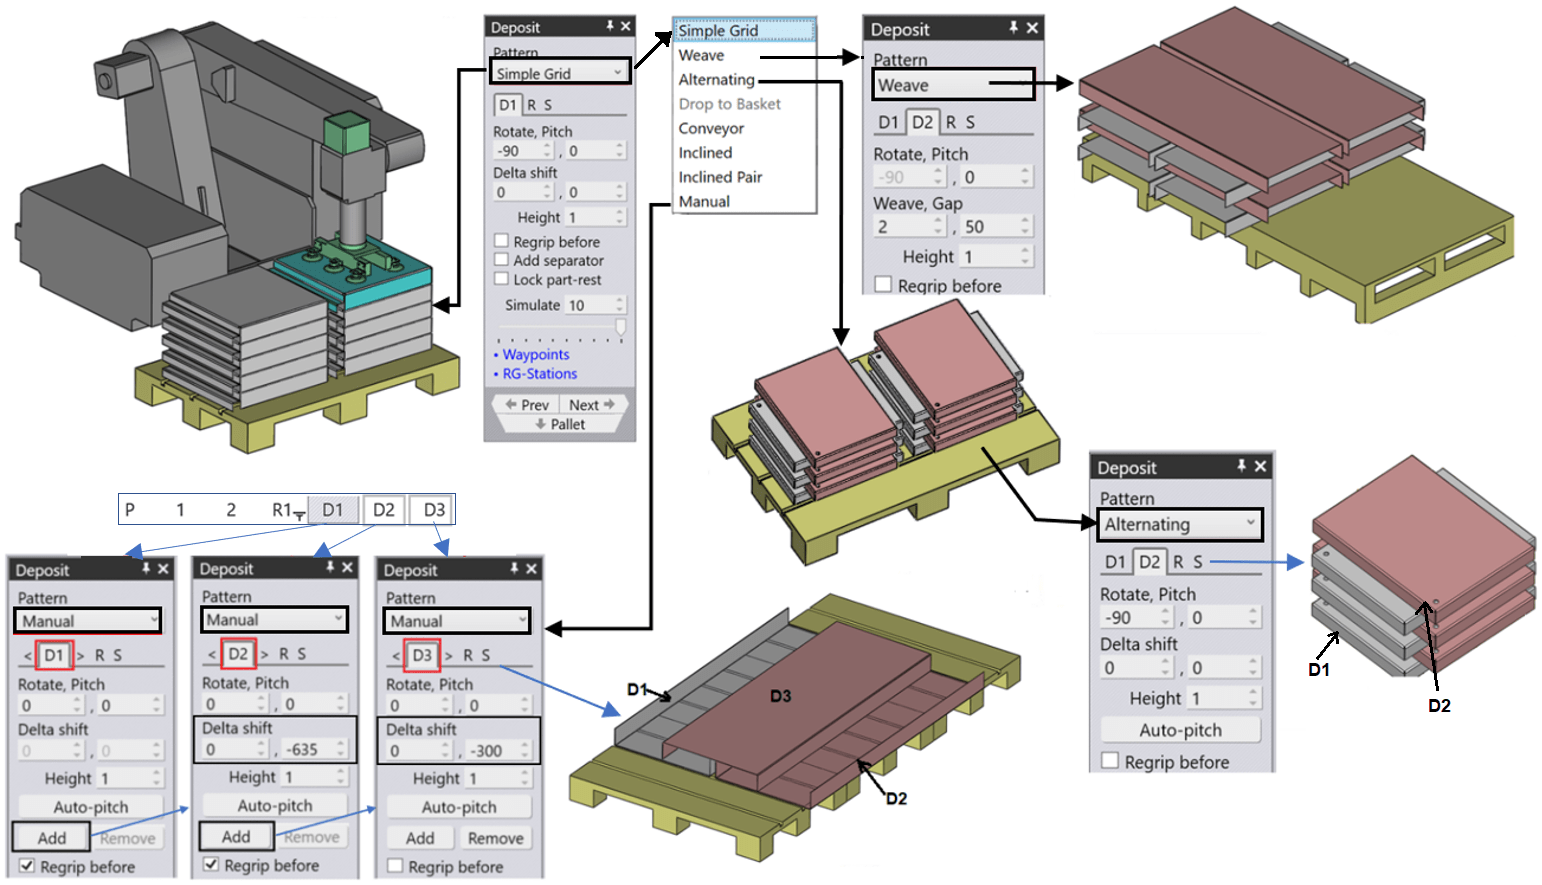Click the Simulate slider handle
Screen dimensions: 1542x885
620,327
